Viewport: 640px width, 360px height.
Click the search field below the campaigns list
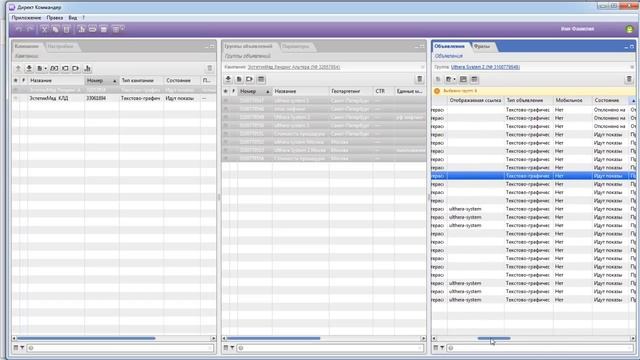(120, 348)
